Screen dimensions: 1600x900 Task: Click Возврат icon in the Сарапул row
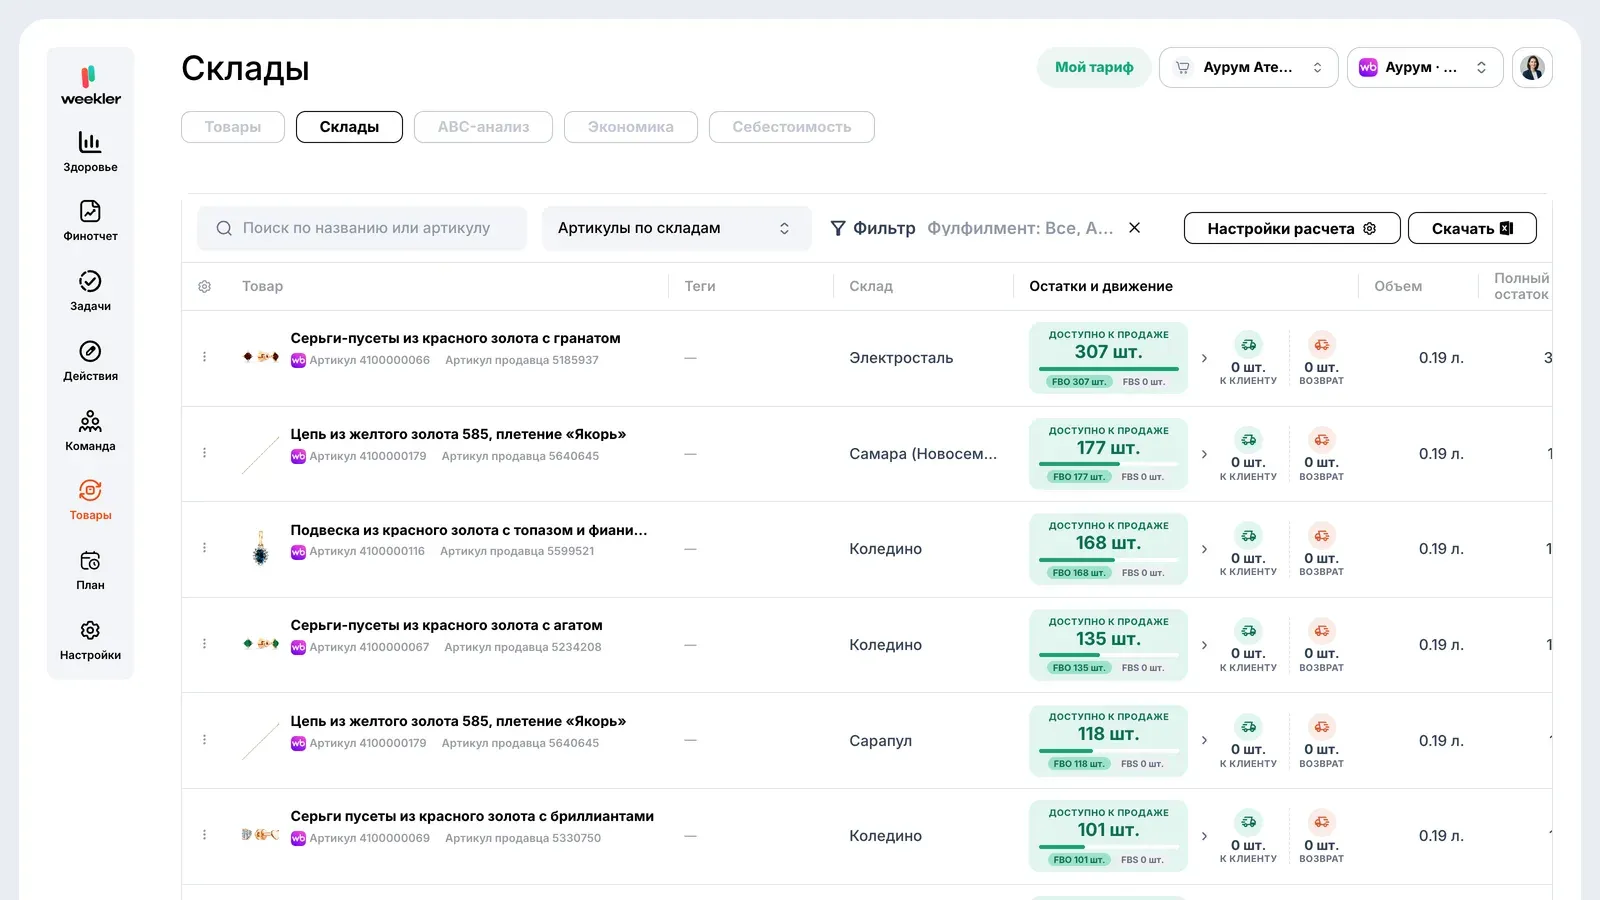click(x=1321, y=727)
